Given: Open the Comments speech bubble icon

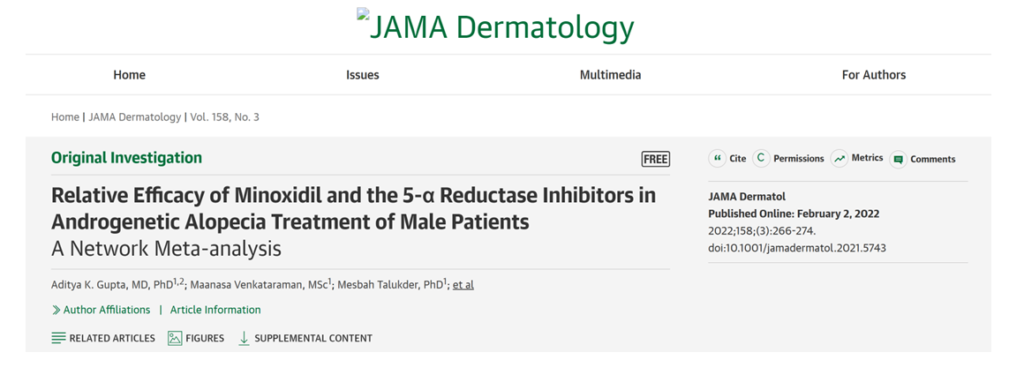Looking at the screenshot, I should (x=898, y=159).
